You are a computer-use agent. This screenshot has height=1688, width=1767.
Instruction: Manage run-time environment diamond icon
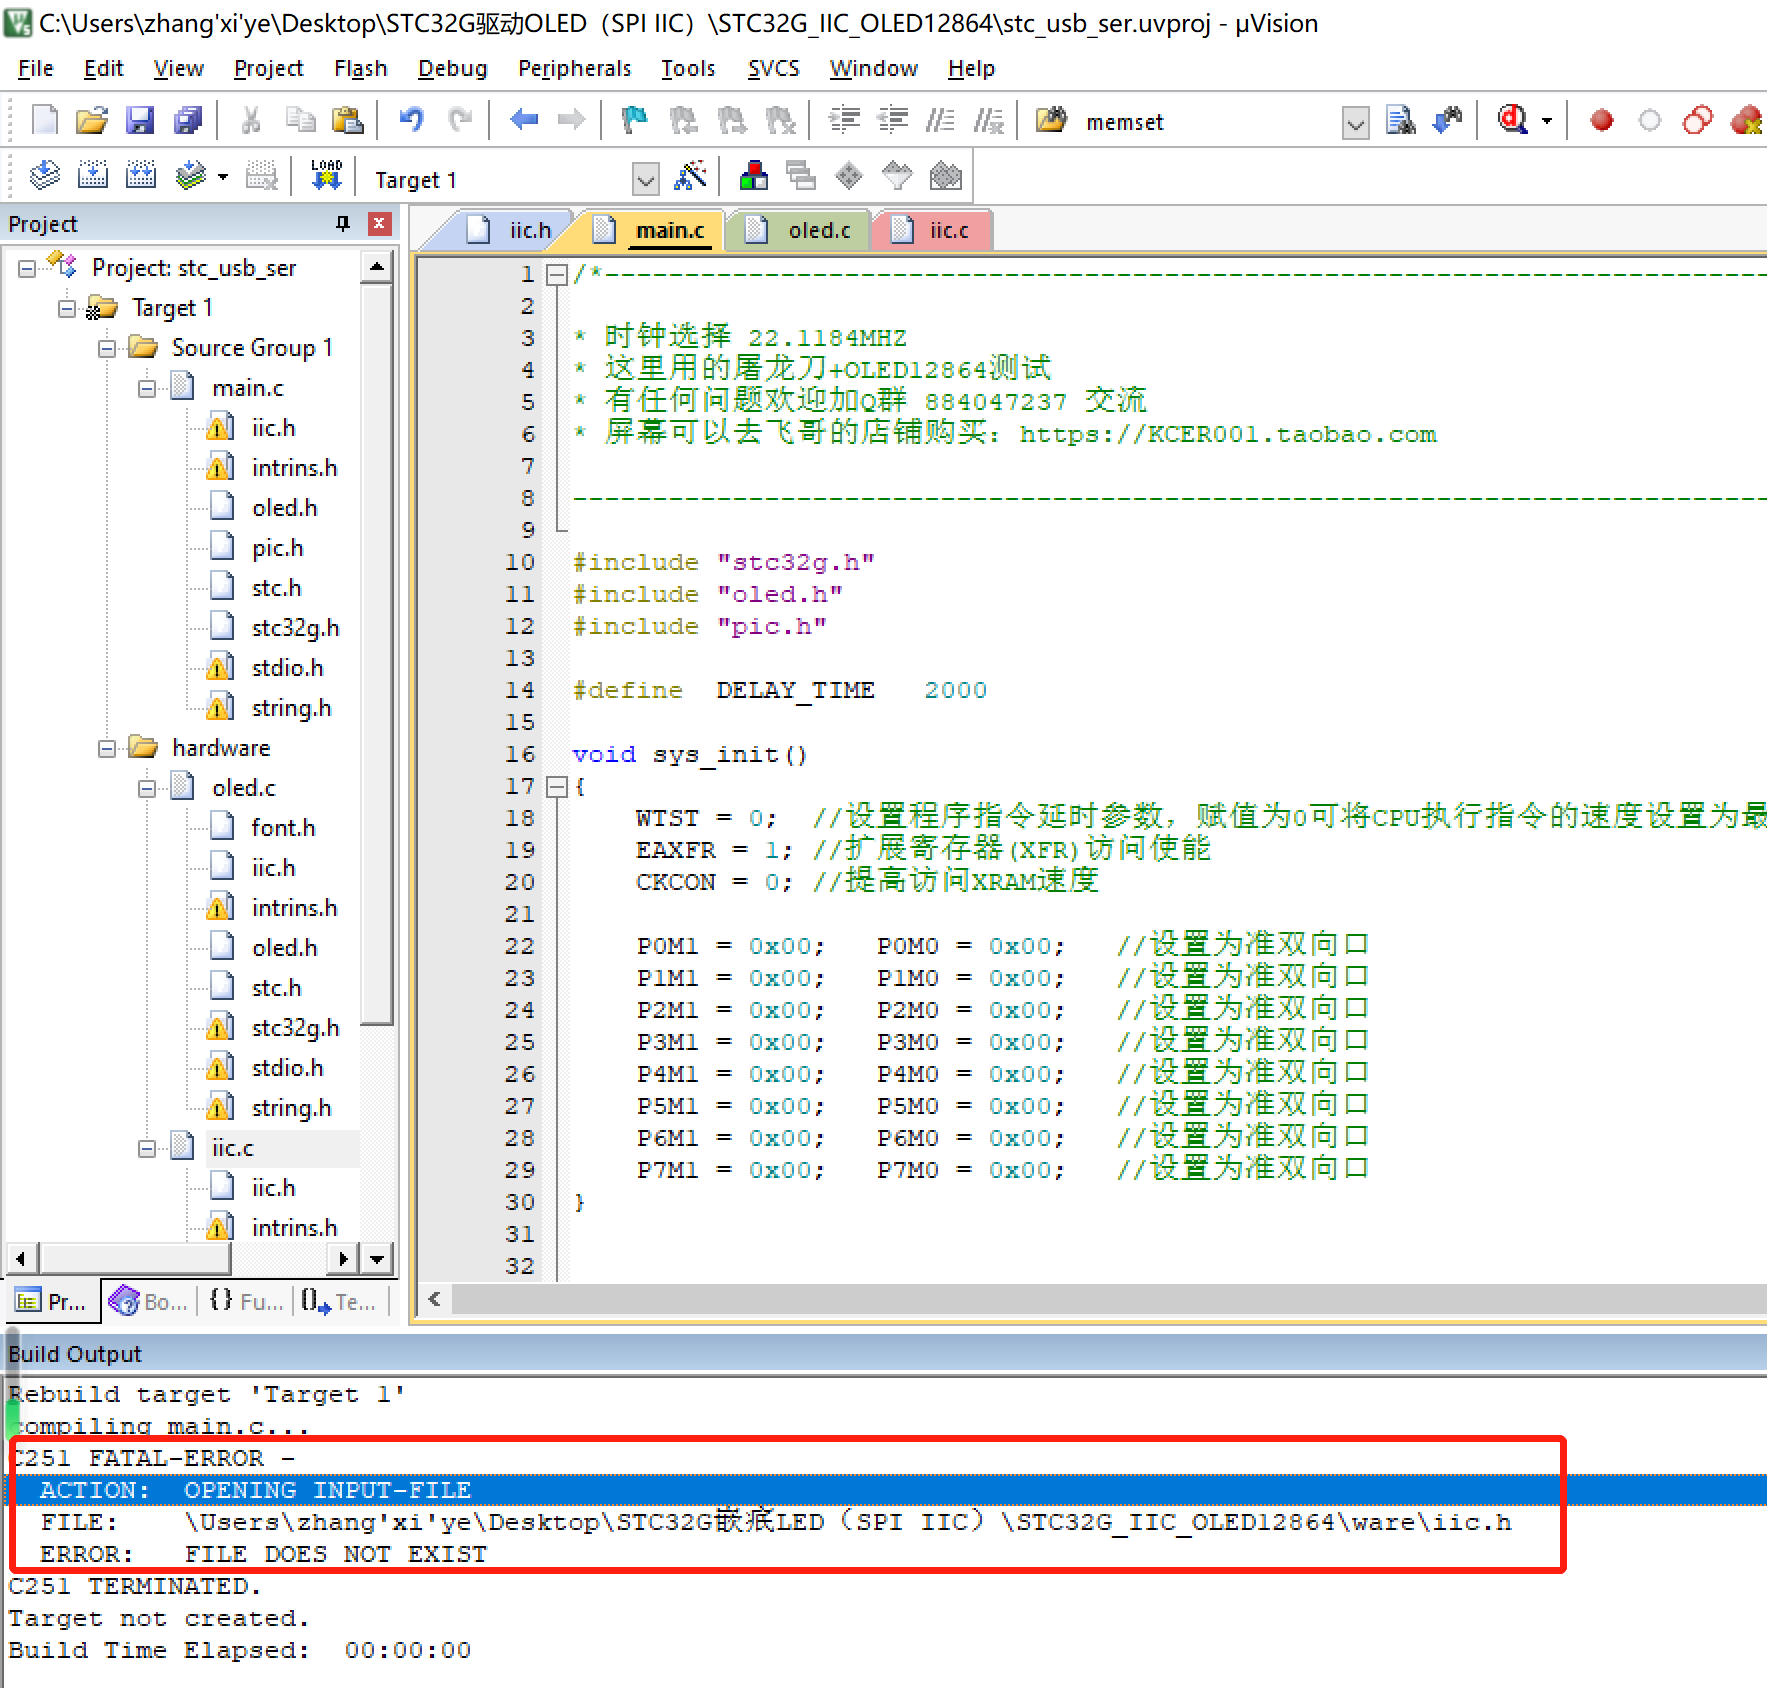(x=848, y=177)
